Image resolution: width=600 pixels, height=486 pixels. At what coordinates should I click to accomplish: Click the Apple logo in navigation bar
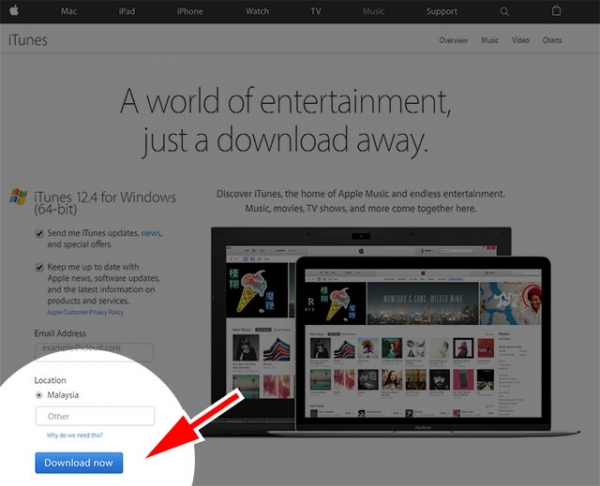(14, 10)
